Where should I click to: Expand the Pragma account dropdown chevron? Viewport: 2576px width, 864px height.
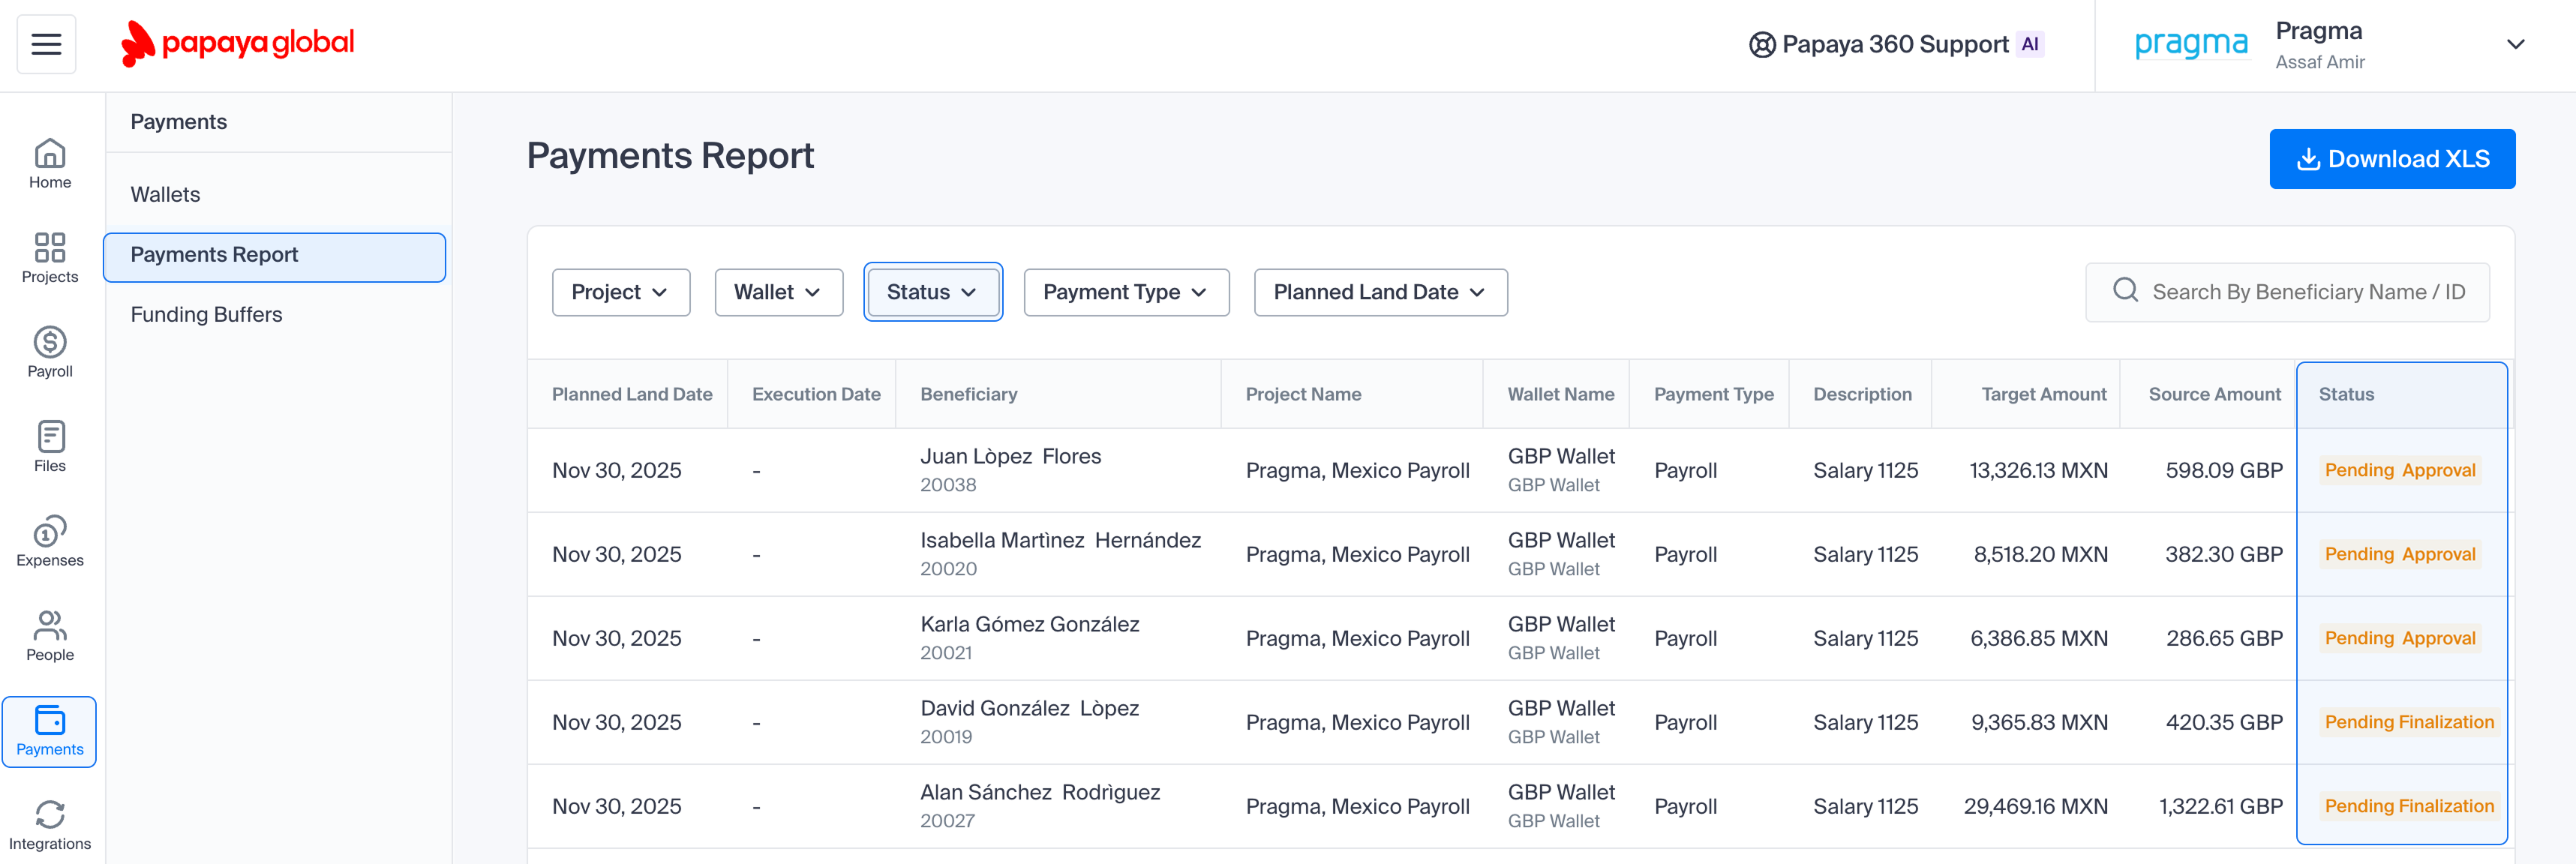[2515, 44]
